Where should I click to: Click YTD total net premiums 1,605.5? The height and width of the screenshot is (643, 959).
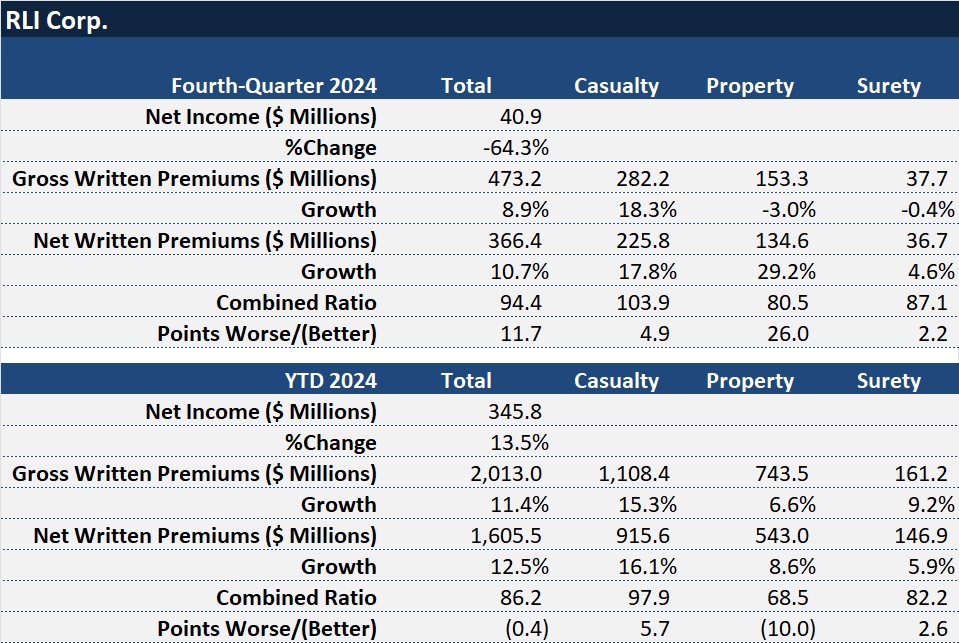tap(508, 536)
